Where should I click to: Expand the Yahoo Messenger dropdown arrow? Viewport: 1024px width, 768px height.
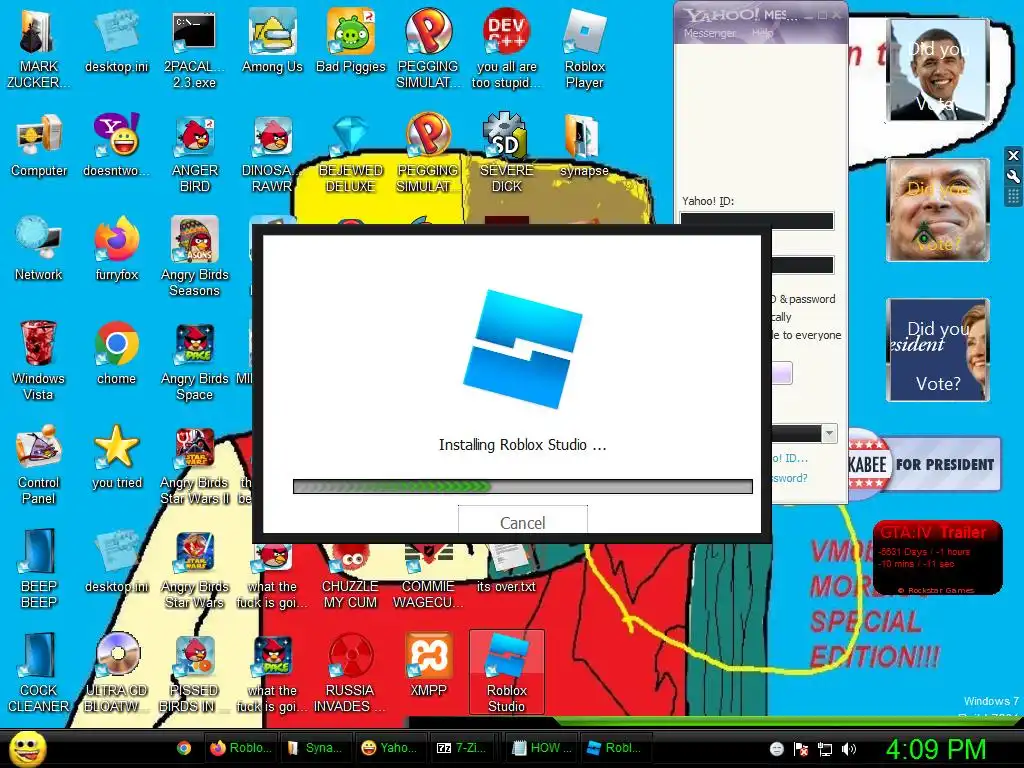click(829, 433)
